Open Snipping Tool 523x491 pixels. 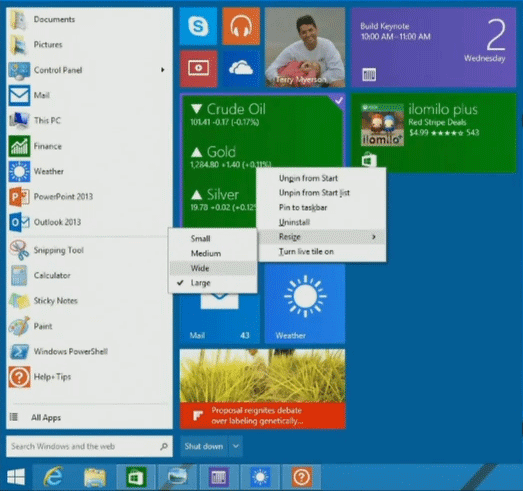coord(89,250)
